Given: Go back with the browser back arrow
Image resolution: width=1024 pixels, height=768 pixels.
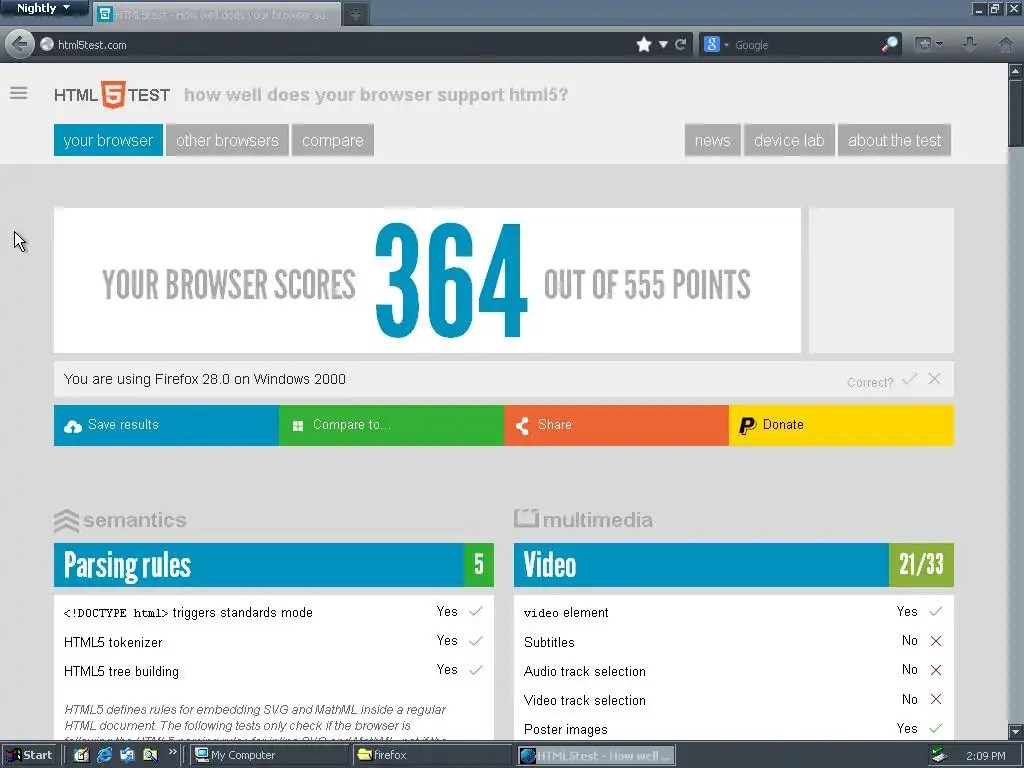Looking at the screenshot, I should [x=20, y=44].
